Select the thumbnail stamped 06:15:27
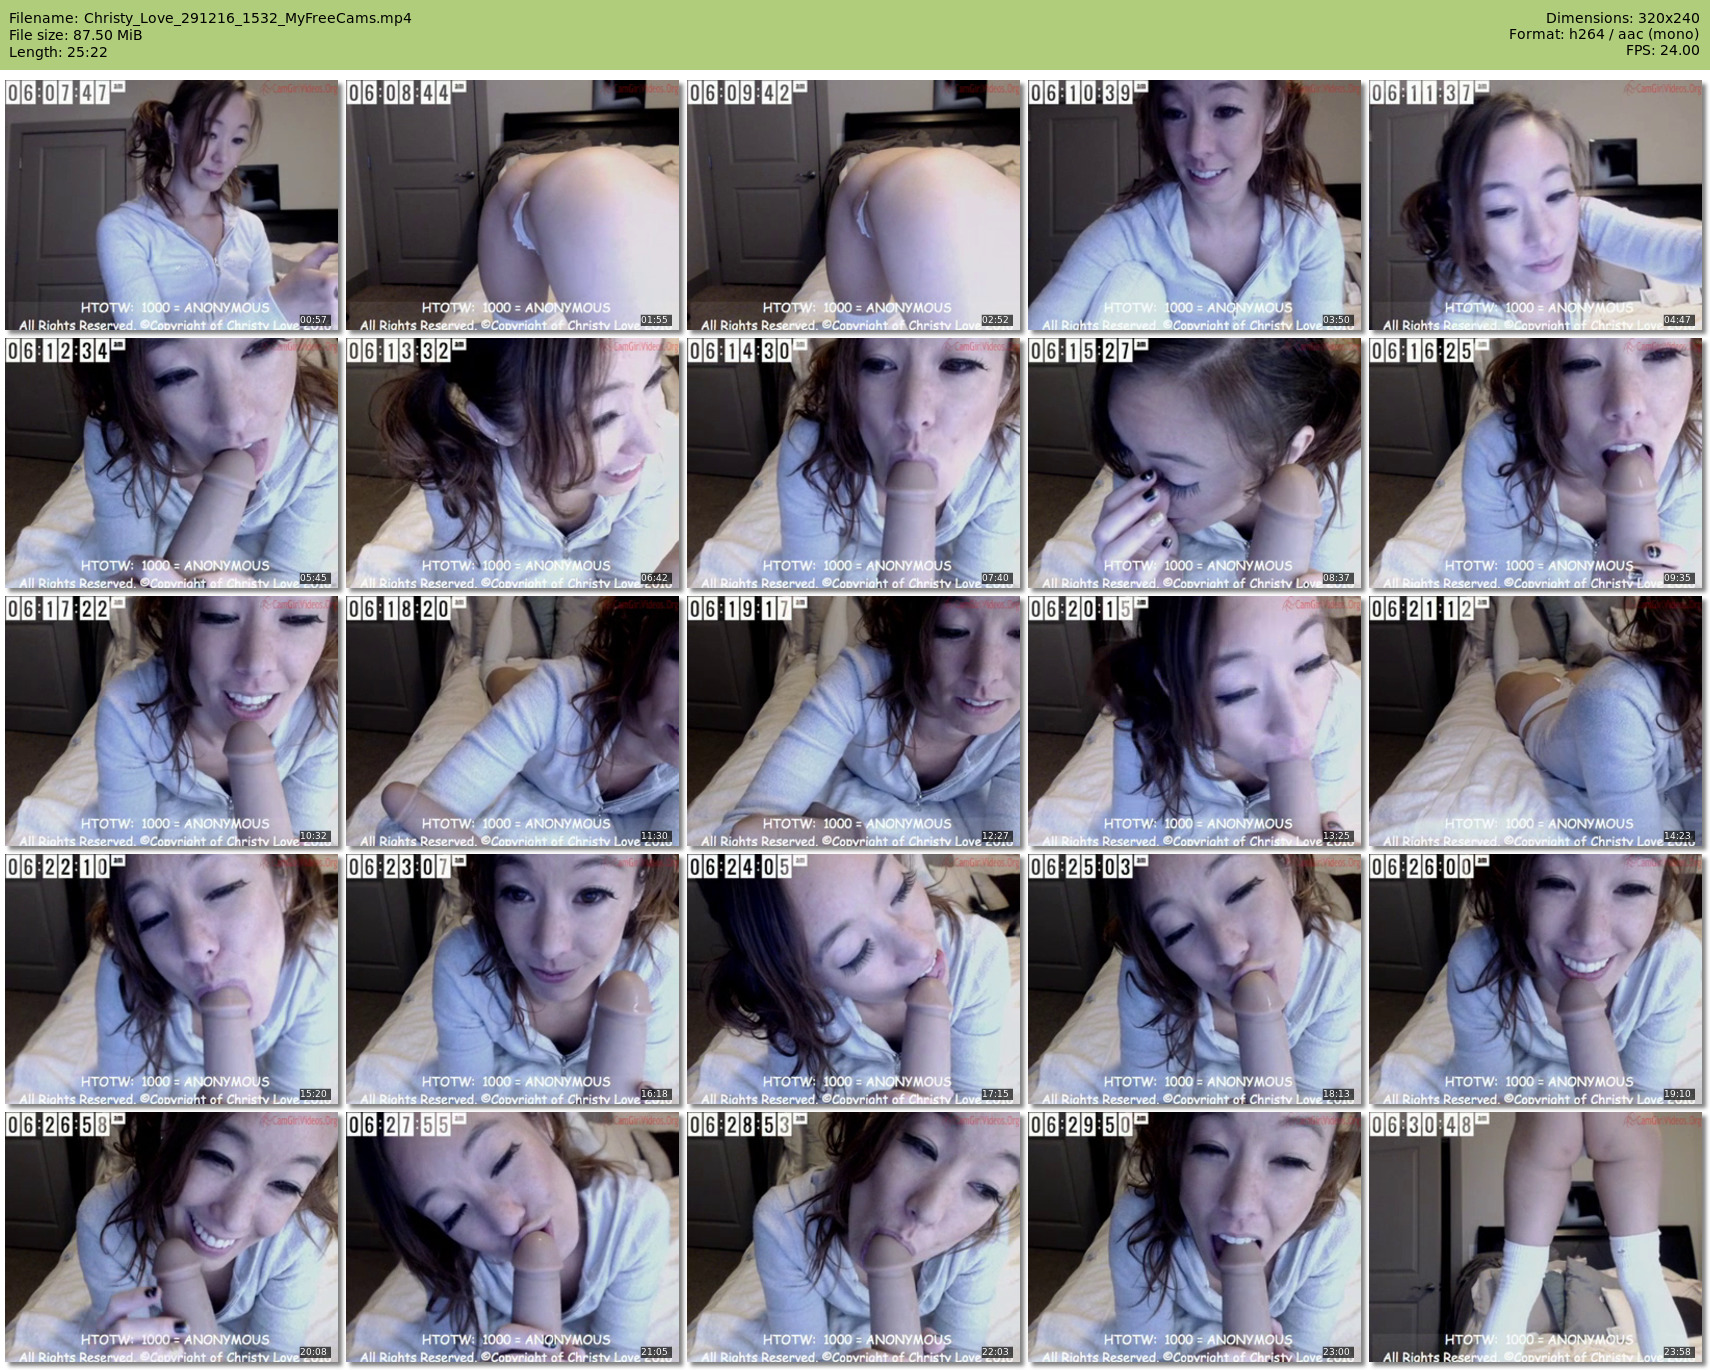 click(x=1194, y=463)
